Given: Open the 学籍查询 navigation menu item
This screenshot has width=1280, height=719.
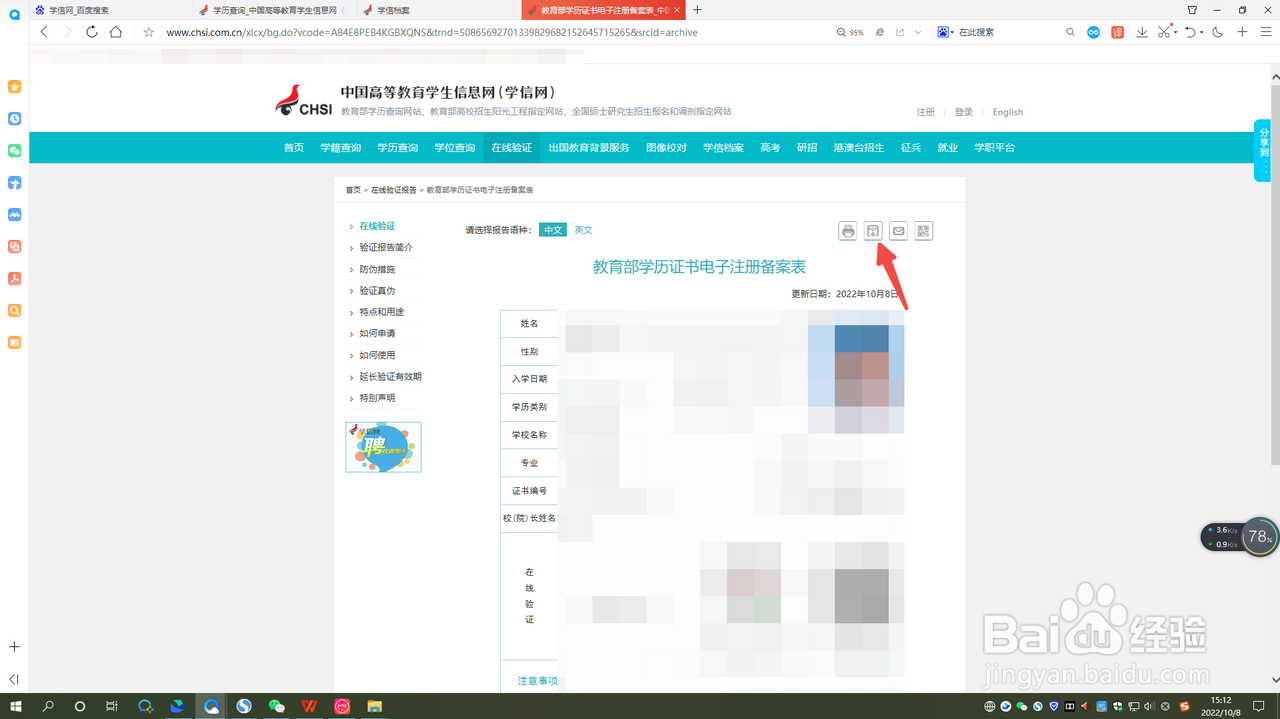Looking at the screenshot, I should coord(340,147).
